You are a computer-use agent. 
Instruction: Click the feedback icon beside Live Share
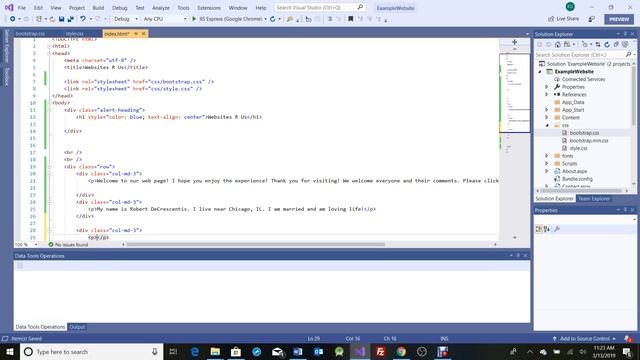click(591, 19)
